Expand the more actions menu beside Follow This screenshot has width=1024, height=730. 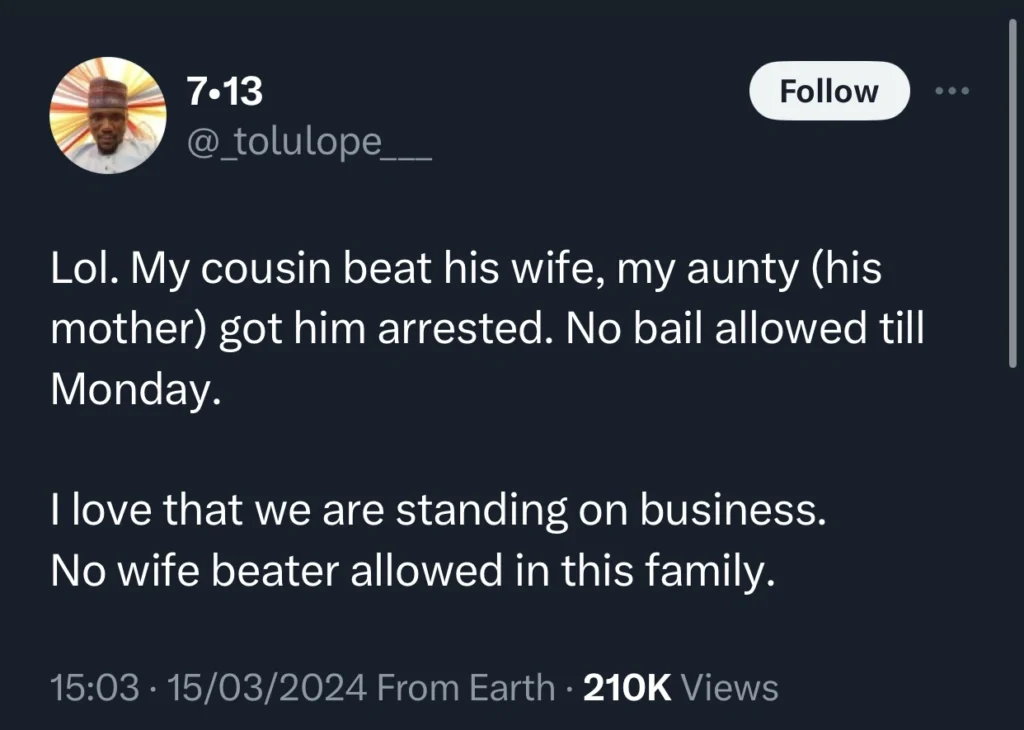952,90
